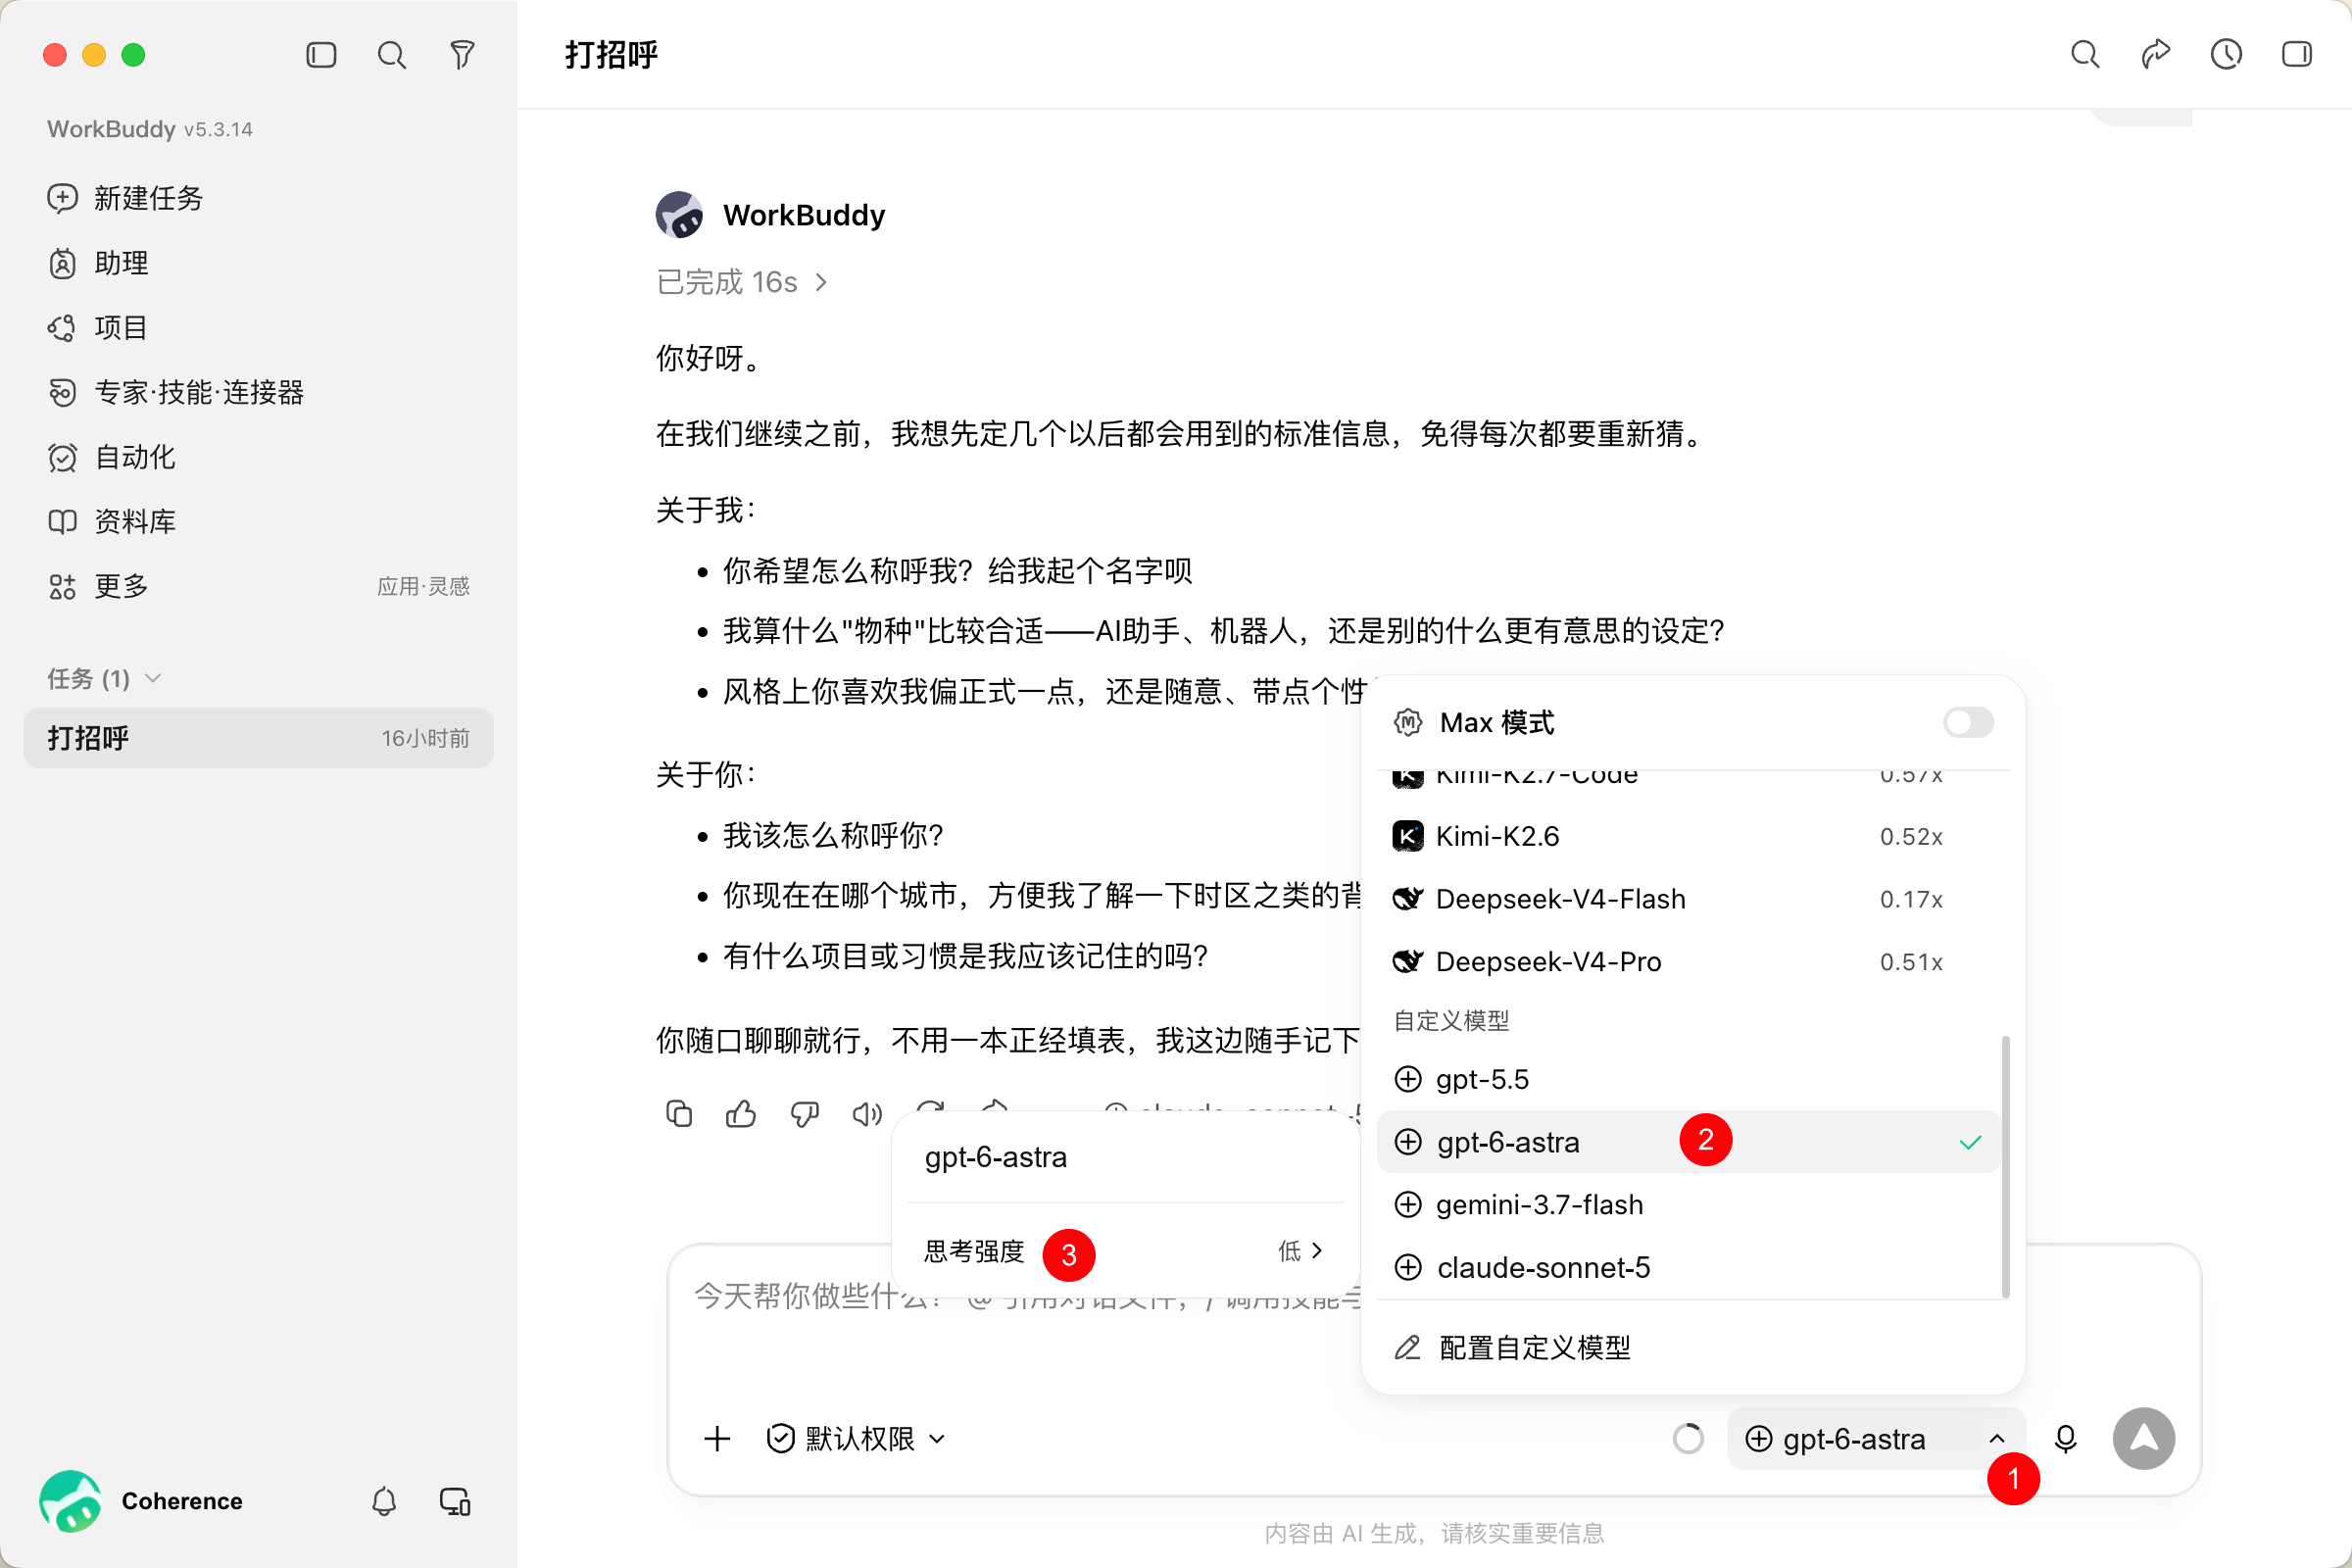This screenshot has width=2352, height=1568.
Task: Select claude-sonnet-5 custom model
Action: coord(1689,1267)
